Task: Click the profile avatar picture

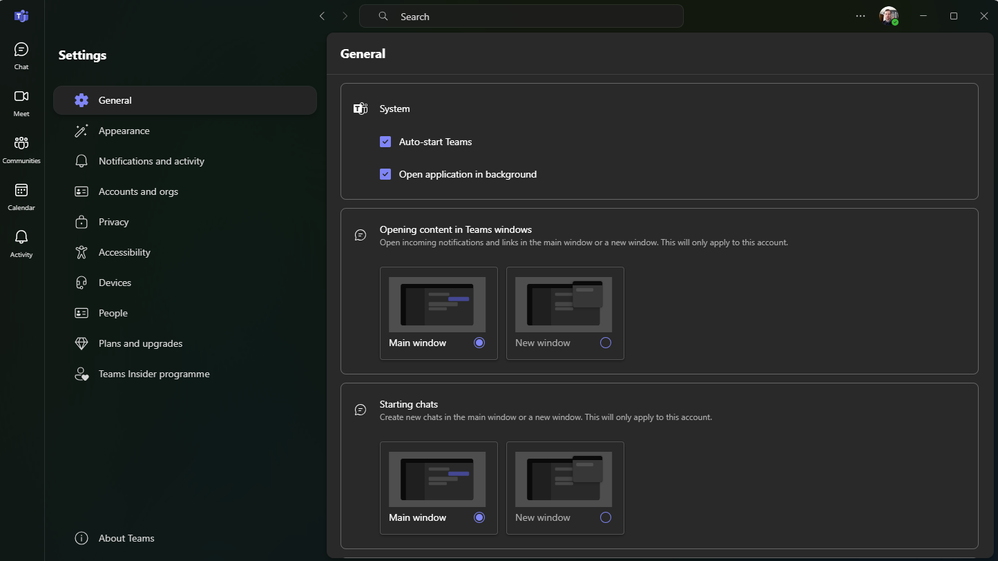Action: 889,16
